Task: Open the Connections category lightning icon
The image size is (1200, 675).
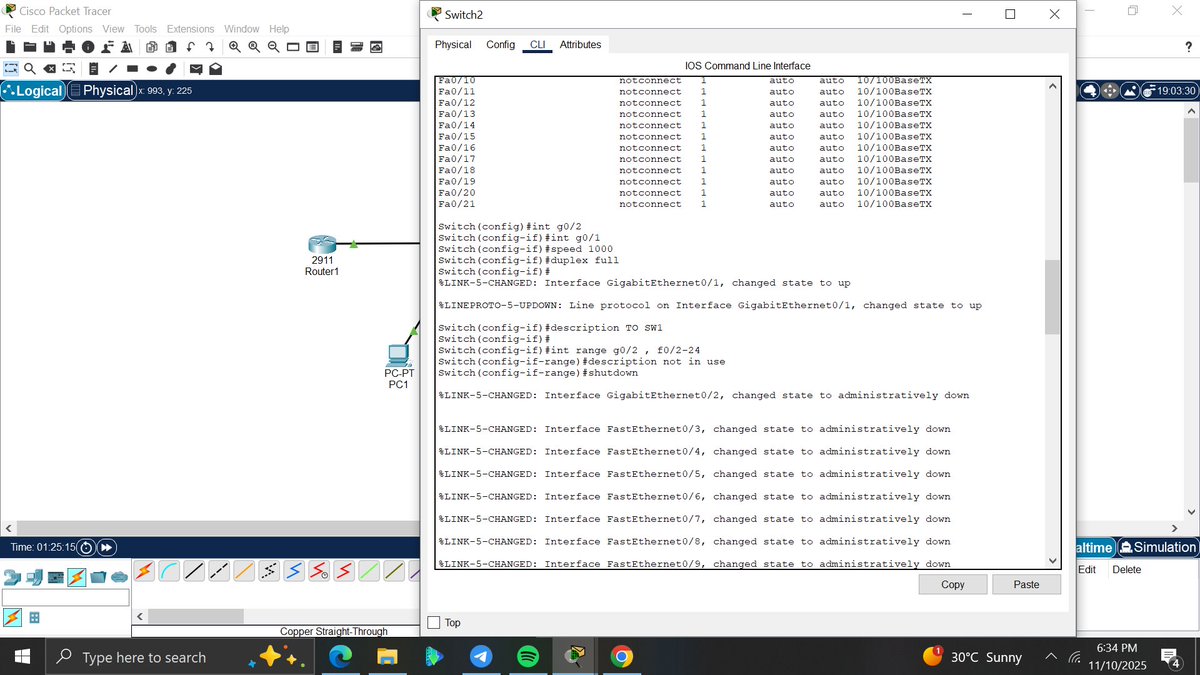Action: (x=76, y=576)
